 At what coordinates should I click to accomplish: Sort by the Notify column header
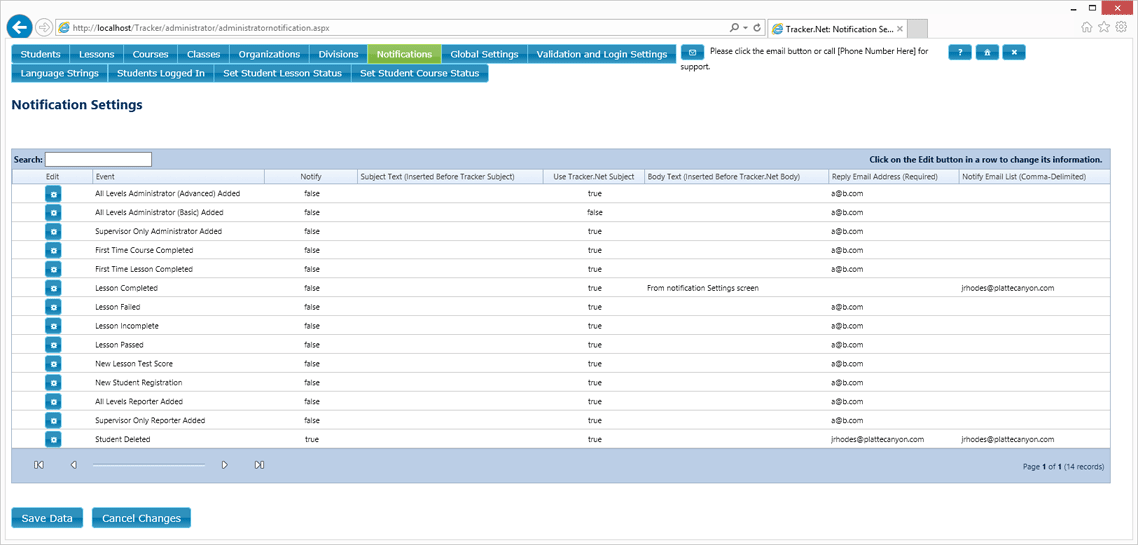click(311, 176)
